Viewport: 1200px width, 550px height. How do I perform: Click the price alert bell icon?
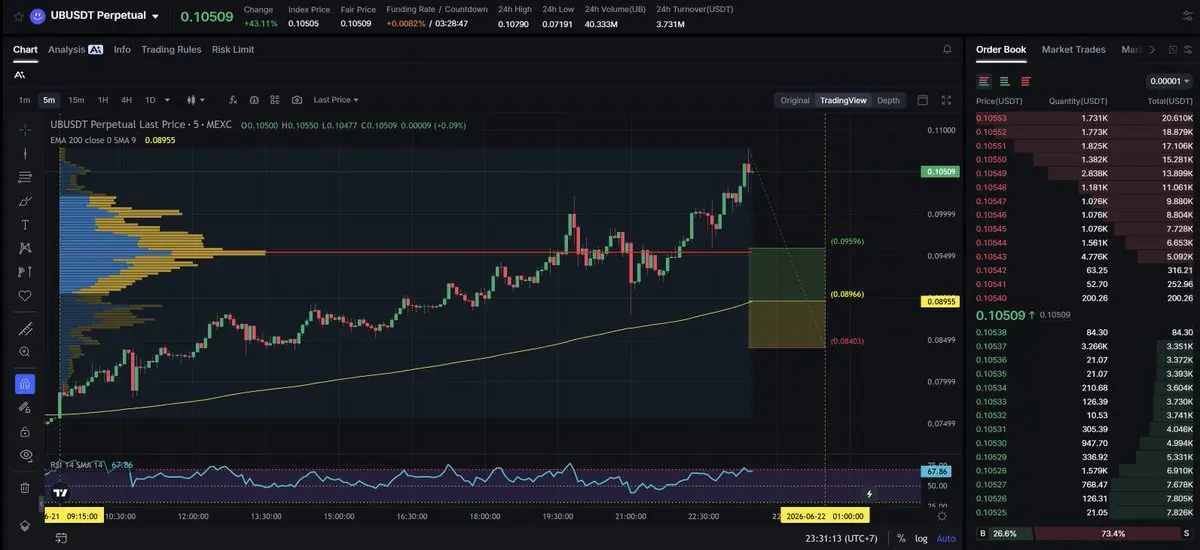click(x=947, y=49)
